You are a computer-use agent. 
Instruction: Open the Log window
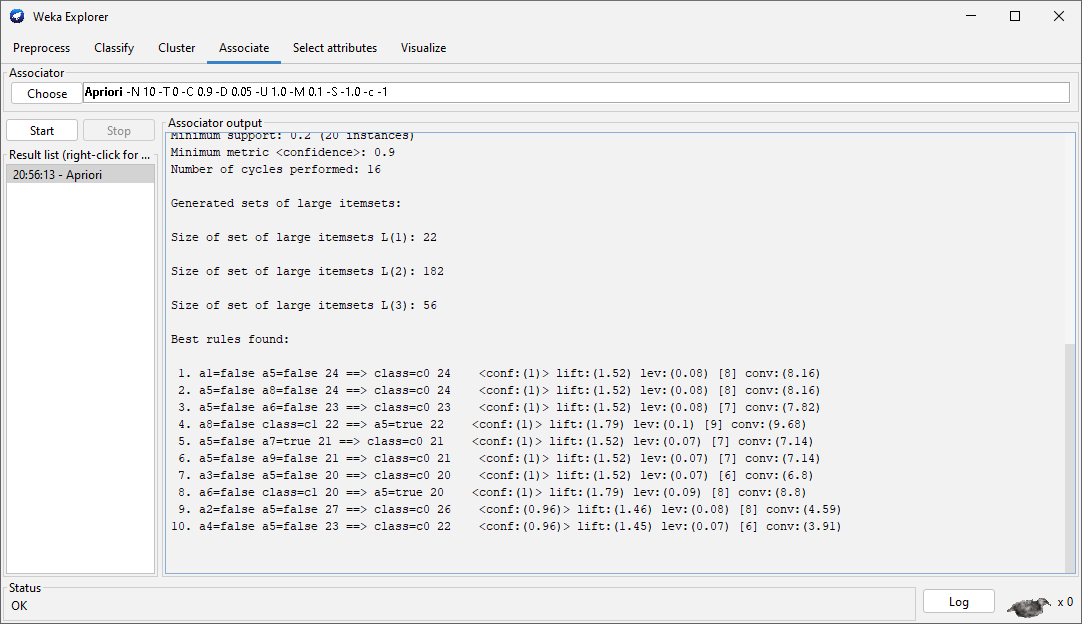[958, 601]
